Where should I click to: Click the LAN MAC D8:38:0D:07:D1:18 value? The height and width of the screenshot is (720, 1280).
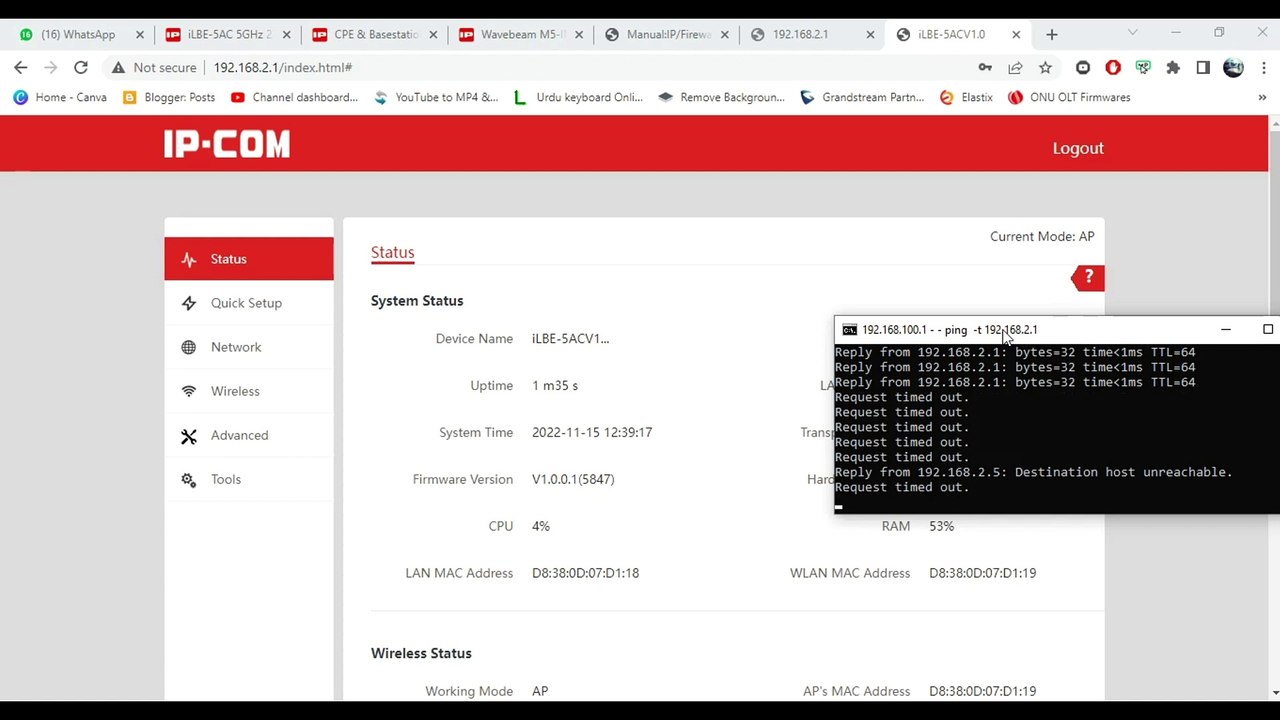tap(585, 573)
